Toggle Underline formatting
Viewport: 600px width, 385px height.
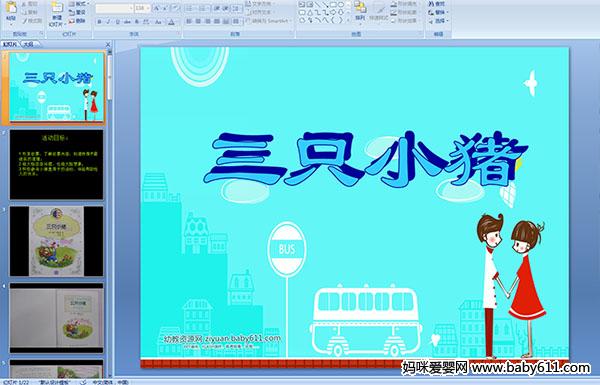pyautogui.click(x=117, y=22)
